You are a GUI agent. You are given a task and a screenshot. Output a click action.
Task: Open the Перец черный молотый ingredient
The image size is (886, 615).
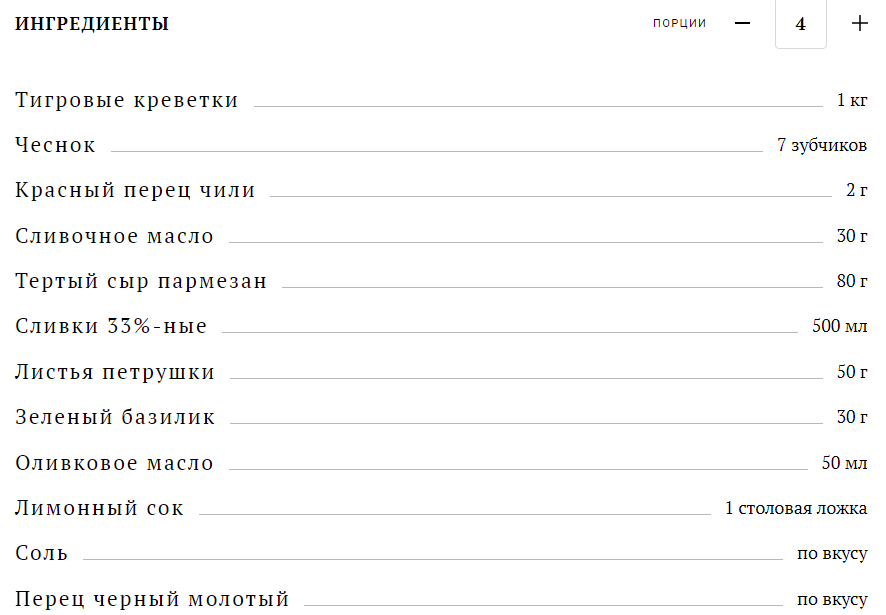152,599
